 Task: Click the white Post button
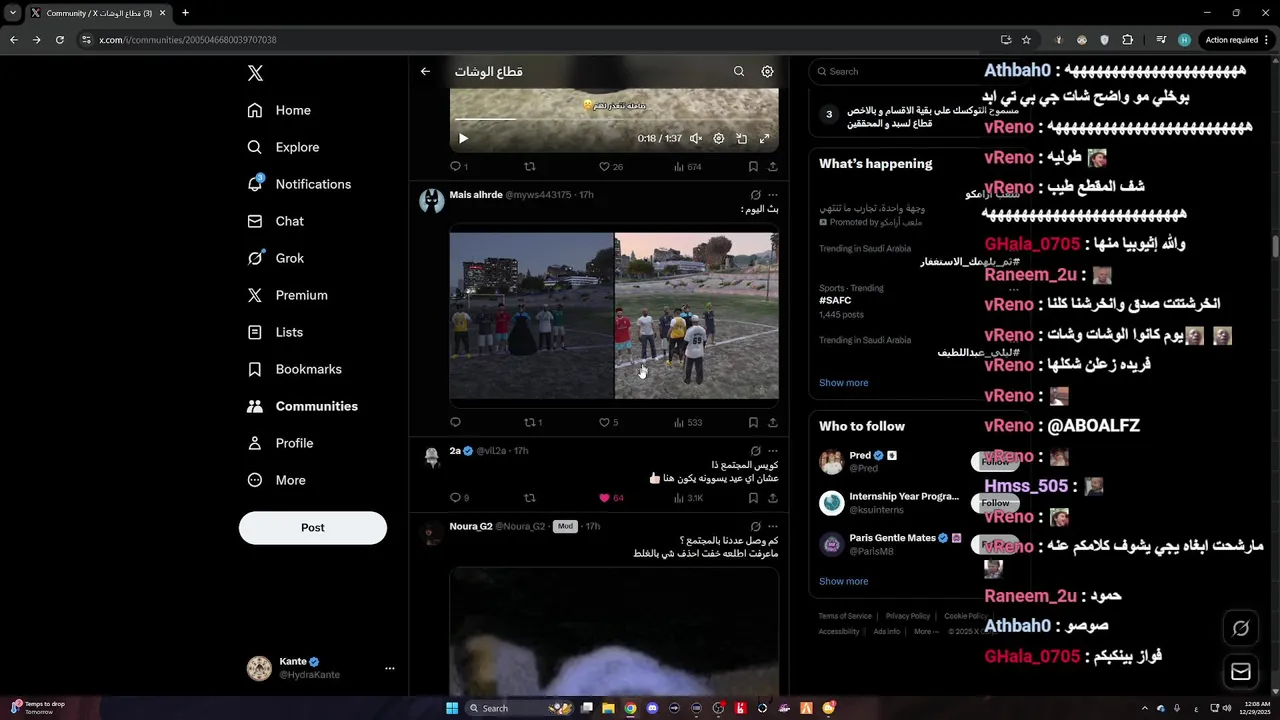click(313, 528)
